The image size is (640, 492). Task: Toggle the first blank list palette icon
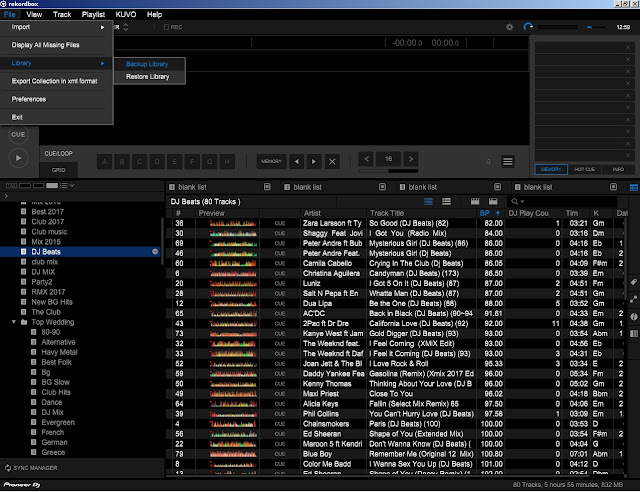[x=267, y=187]
